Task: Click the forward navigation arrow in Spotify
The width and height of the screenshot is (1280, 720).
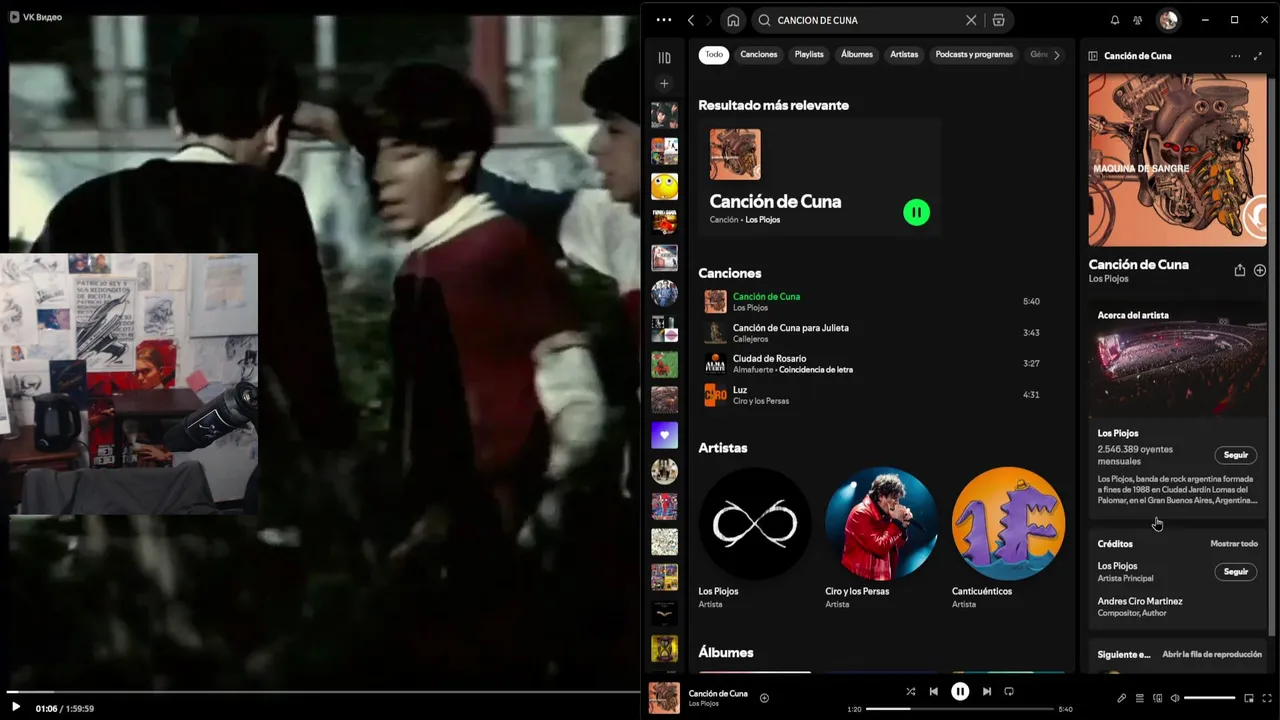Action: 709,20
